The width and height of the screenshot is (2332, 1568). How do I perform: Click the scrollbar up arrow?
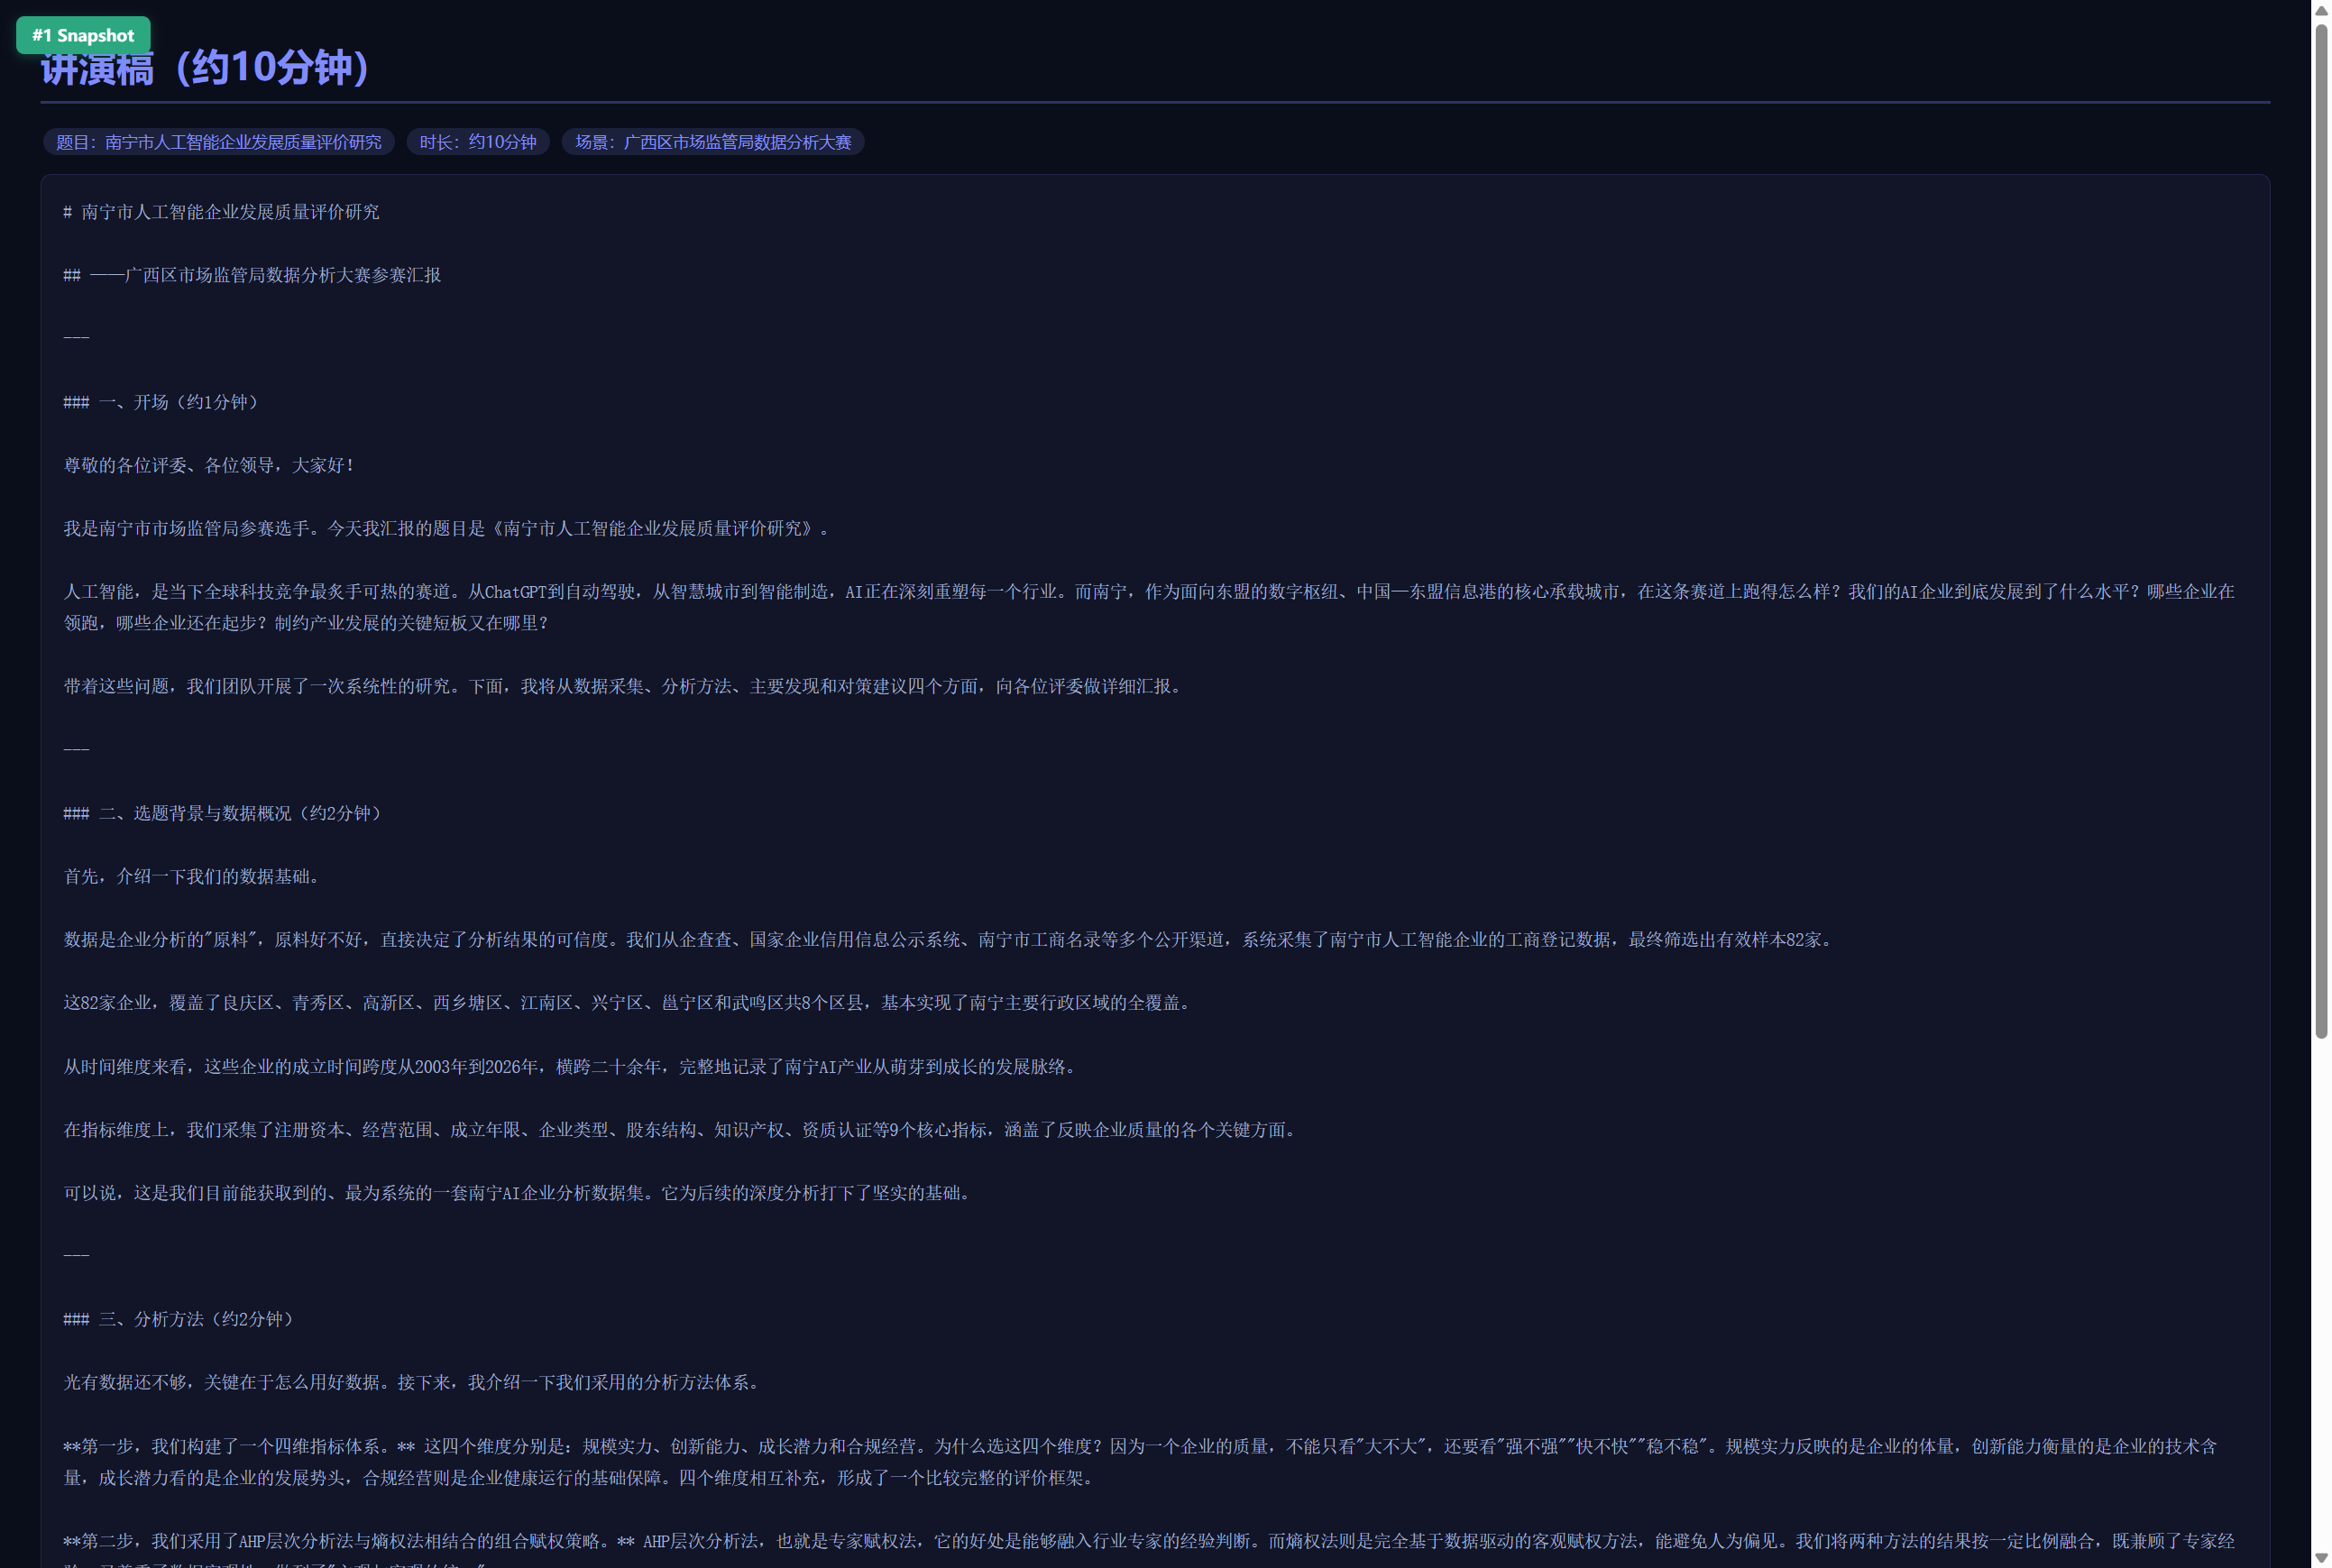pos(2321,10)
